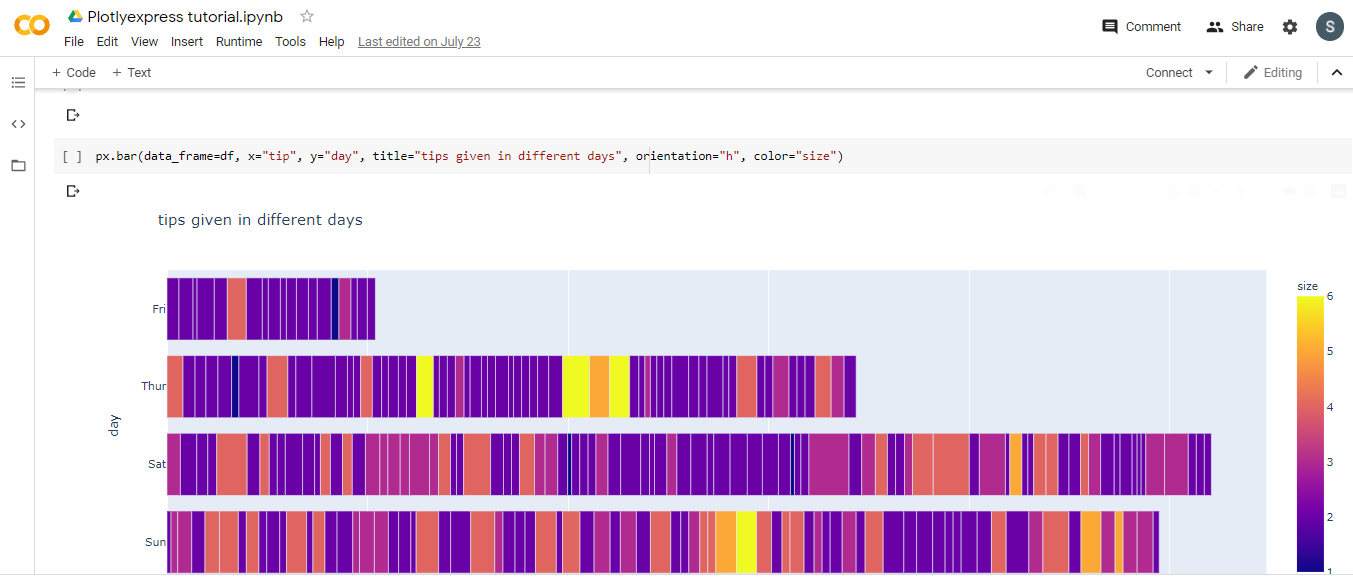Open the Runtime menu

pyautogui.click(x=239, y=42)
